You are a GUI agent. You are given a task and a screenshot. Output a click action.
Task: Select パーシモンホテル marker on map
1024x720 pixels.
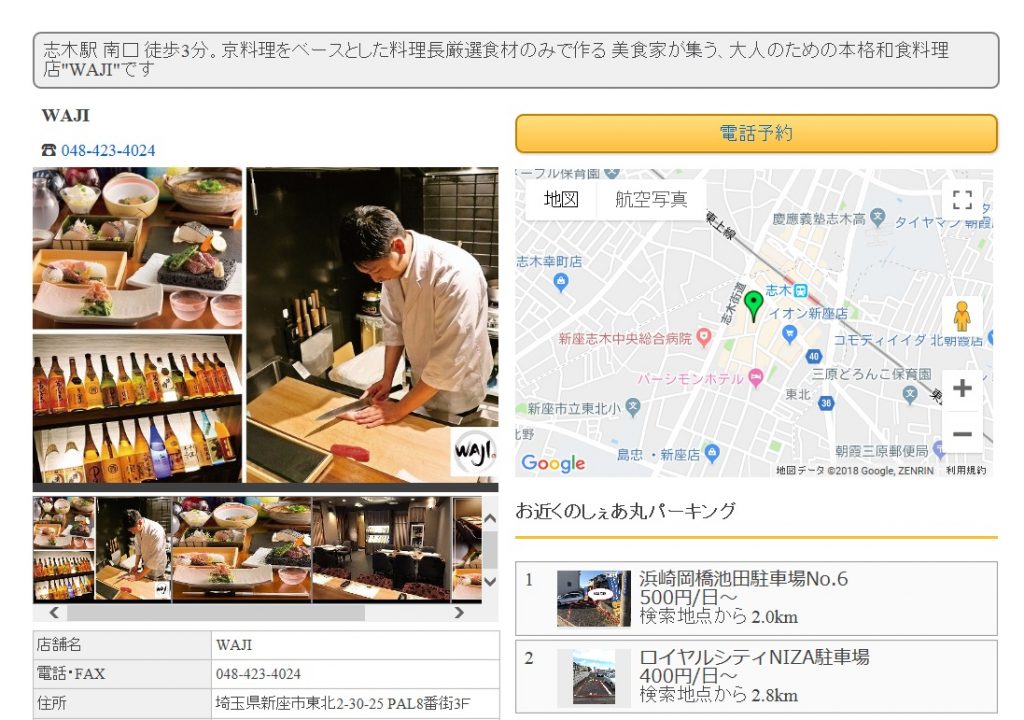[756, 378]
